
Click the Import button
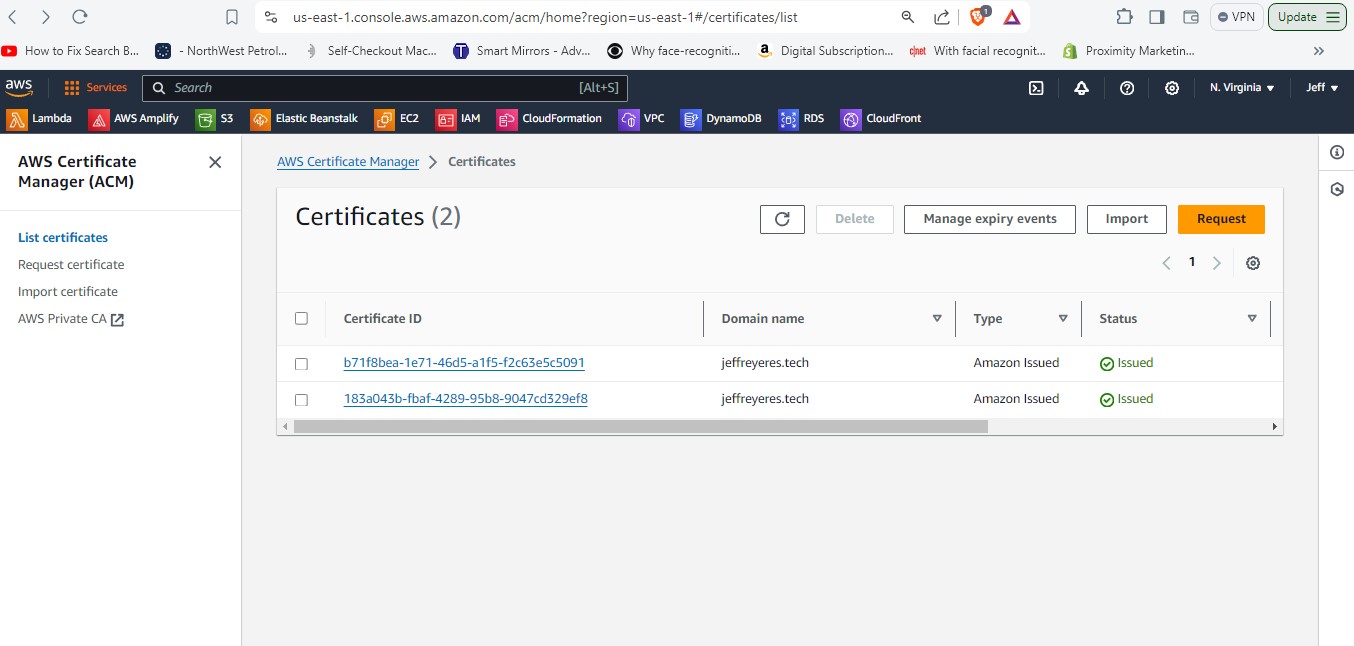(1127, 219)
